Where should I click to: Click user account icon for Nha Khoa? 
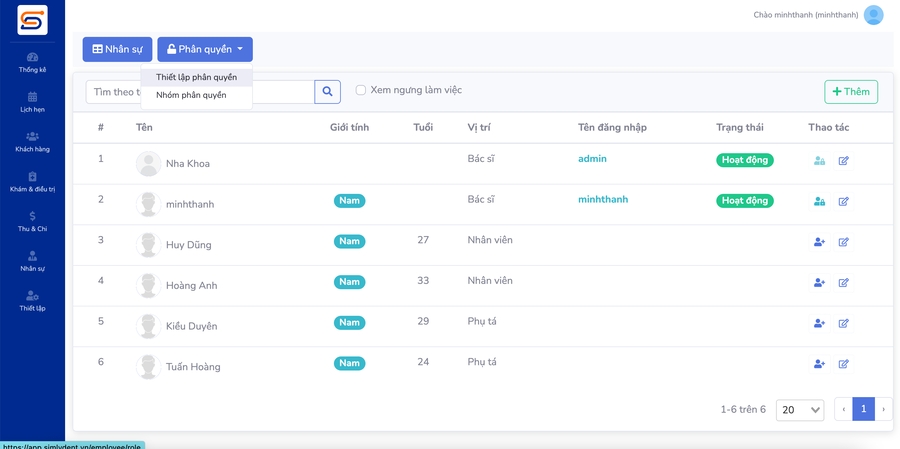pyautogui.click(x=819, y=160)
